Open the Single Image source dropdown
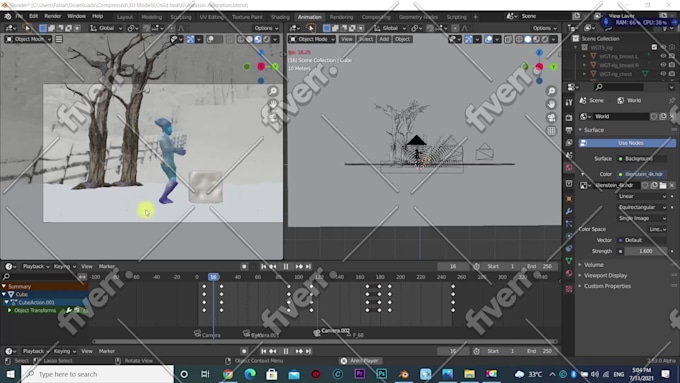Image resolution: width=680 pixels, height=383 pixels. tap(642, 218)
